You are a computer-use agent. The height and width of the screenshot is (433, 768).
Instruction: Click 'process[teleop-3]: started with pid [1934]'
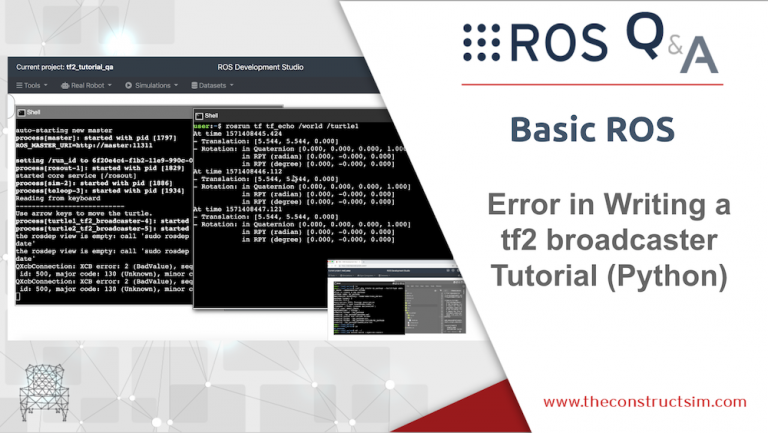(100, 191)
